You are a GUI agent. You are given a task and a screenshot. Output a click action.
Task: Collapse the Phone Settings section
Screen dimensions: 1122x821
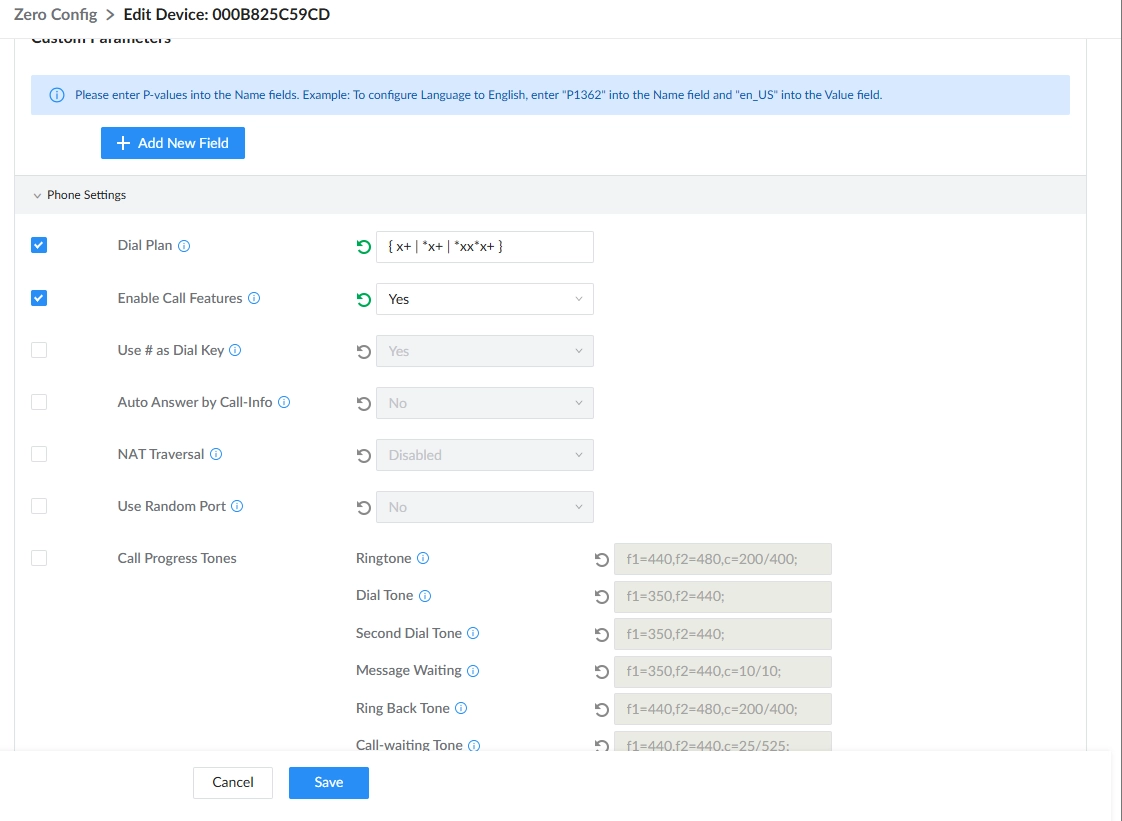[37, 195]
